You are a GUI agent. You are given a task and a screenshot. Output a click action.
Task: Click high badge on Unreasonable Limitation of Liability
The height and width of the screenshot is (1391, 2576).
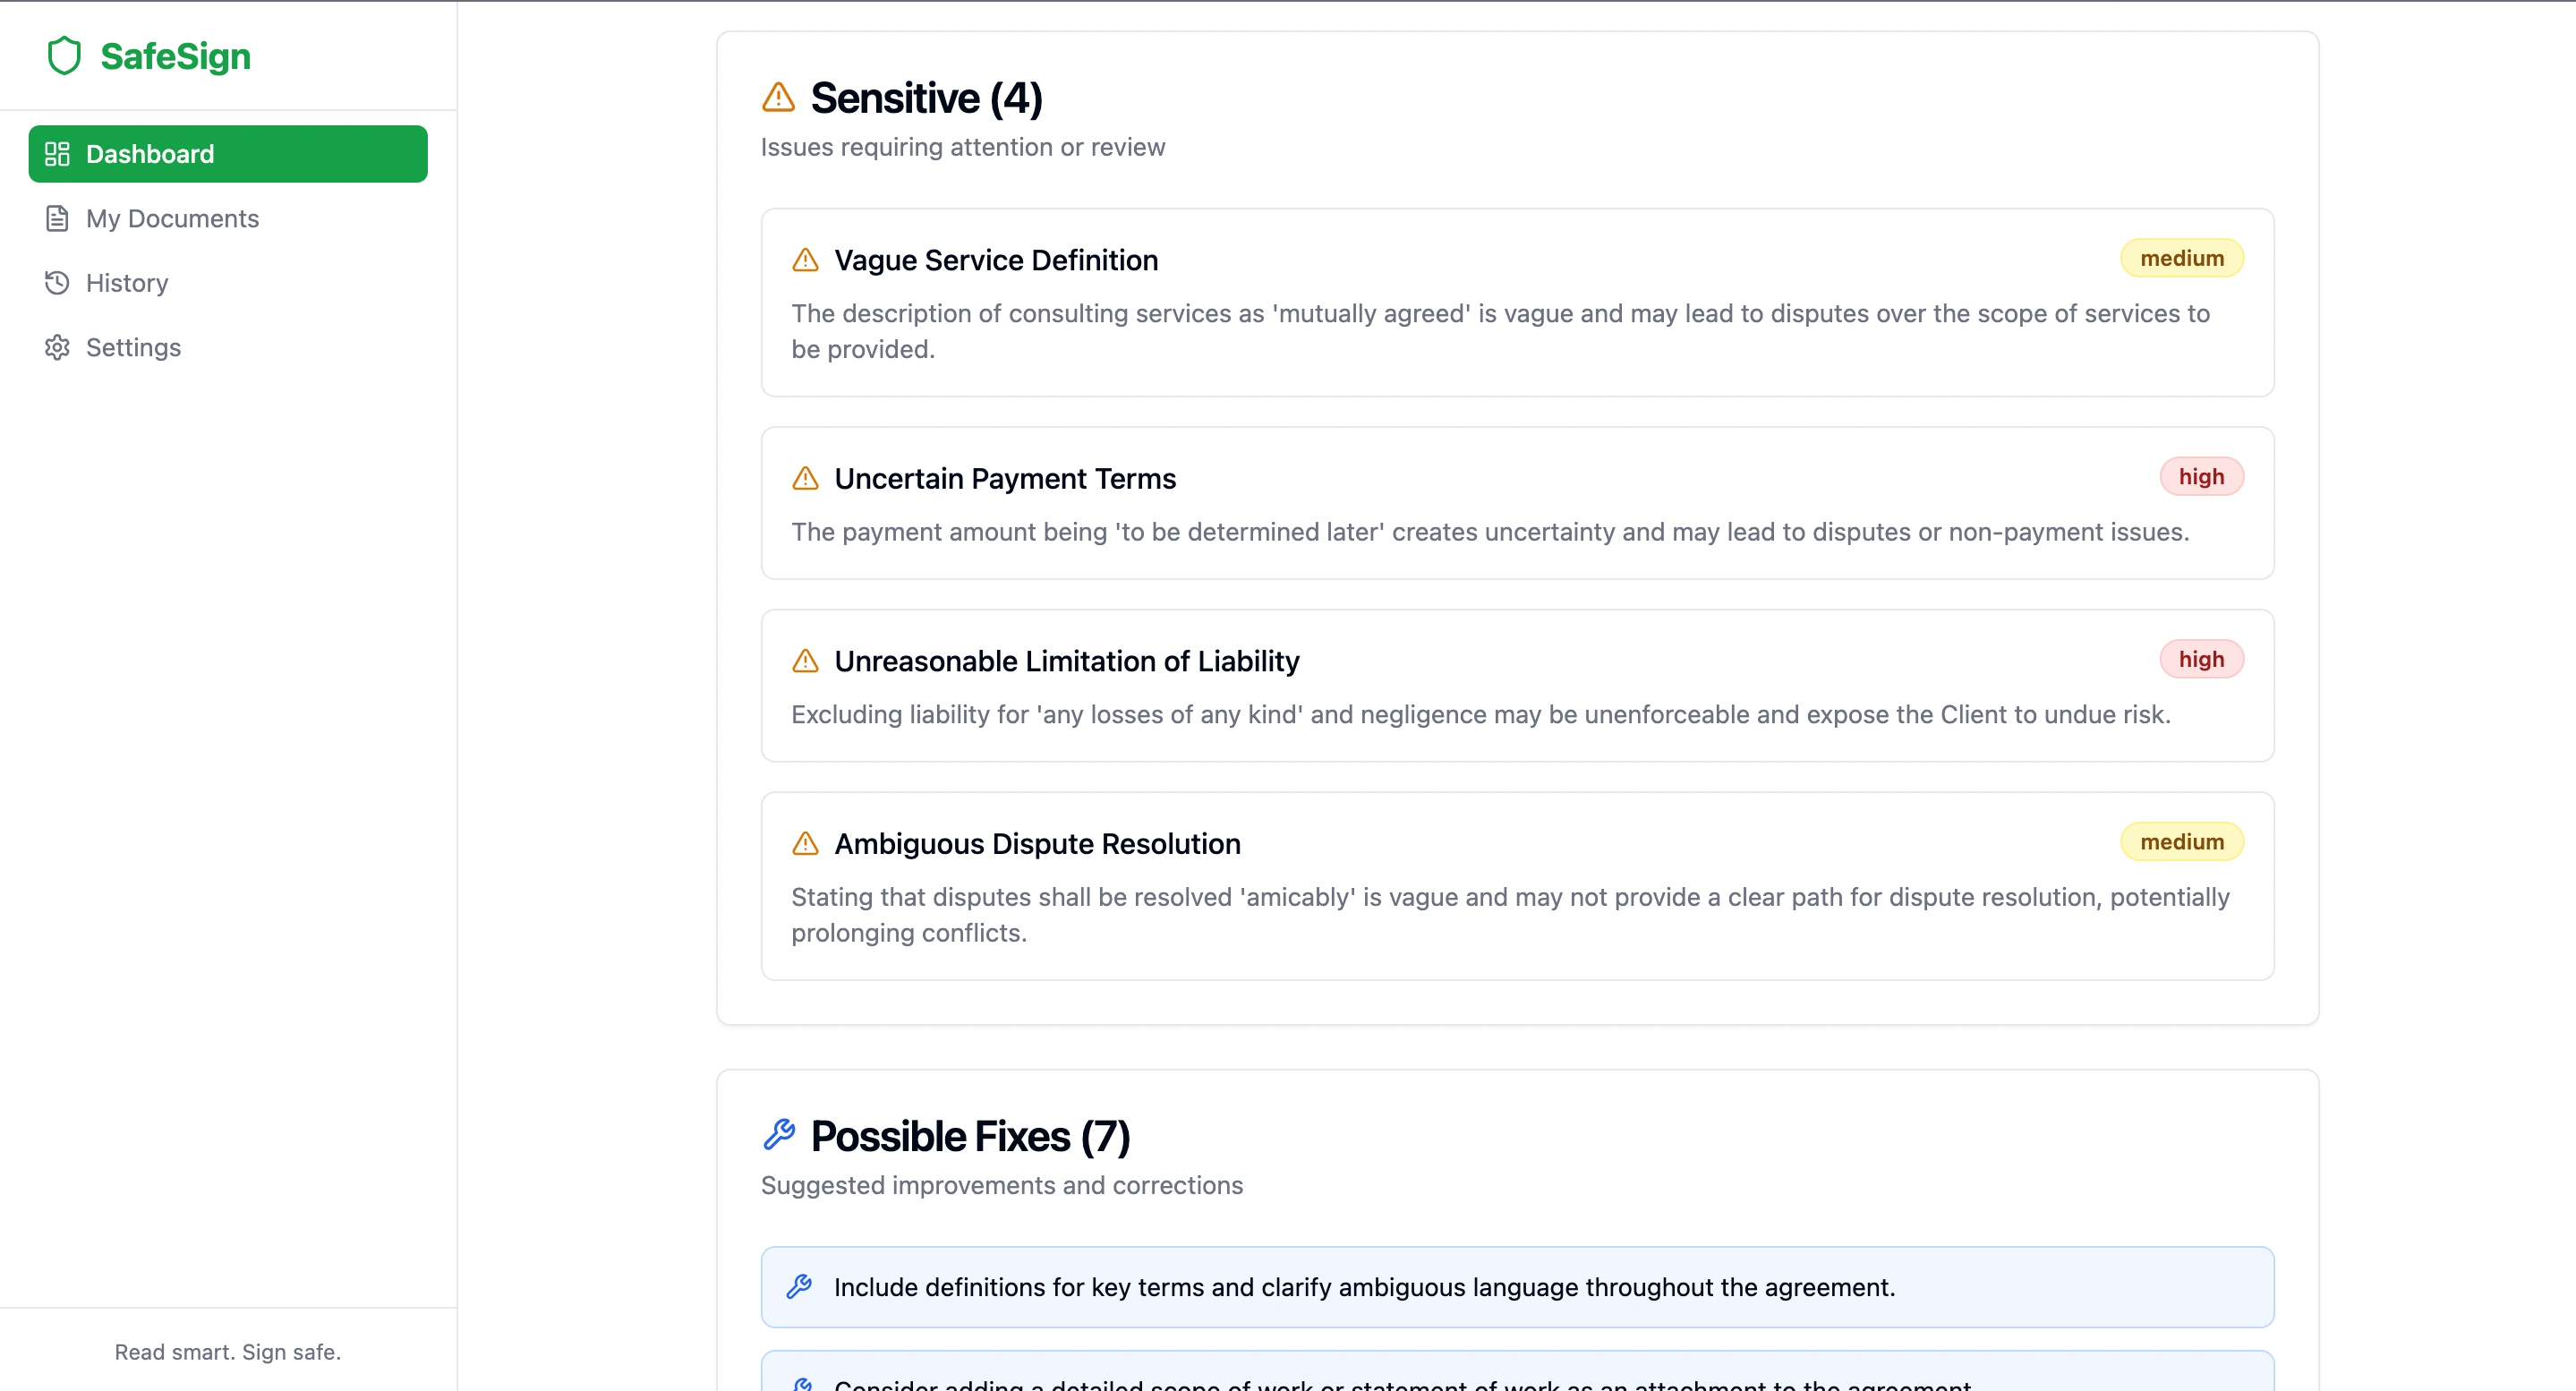point(2201,660)
